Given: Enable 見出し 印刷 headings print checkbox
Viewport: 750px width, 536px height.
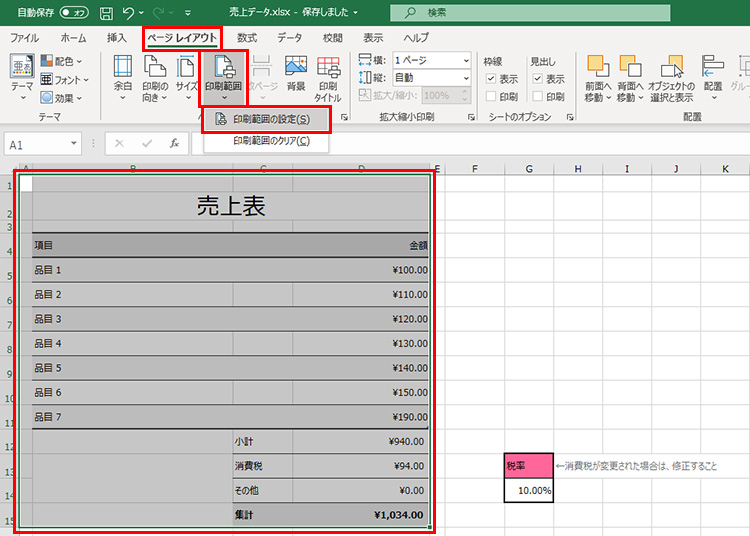Looking at the screenshot, I should [x=538, y=97].
